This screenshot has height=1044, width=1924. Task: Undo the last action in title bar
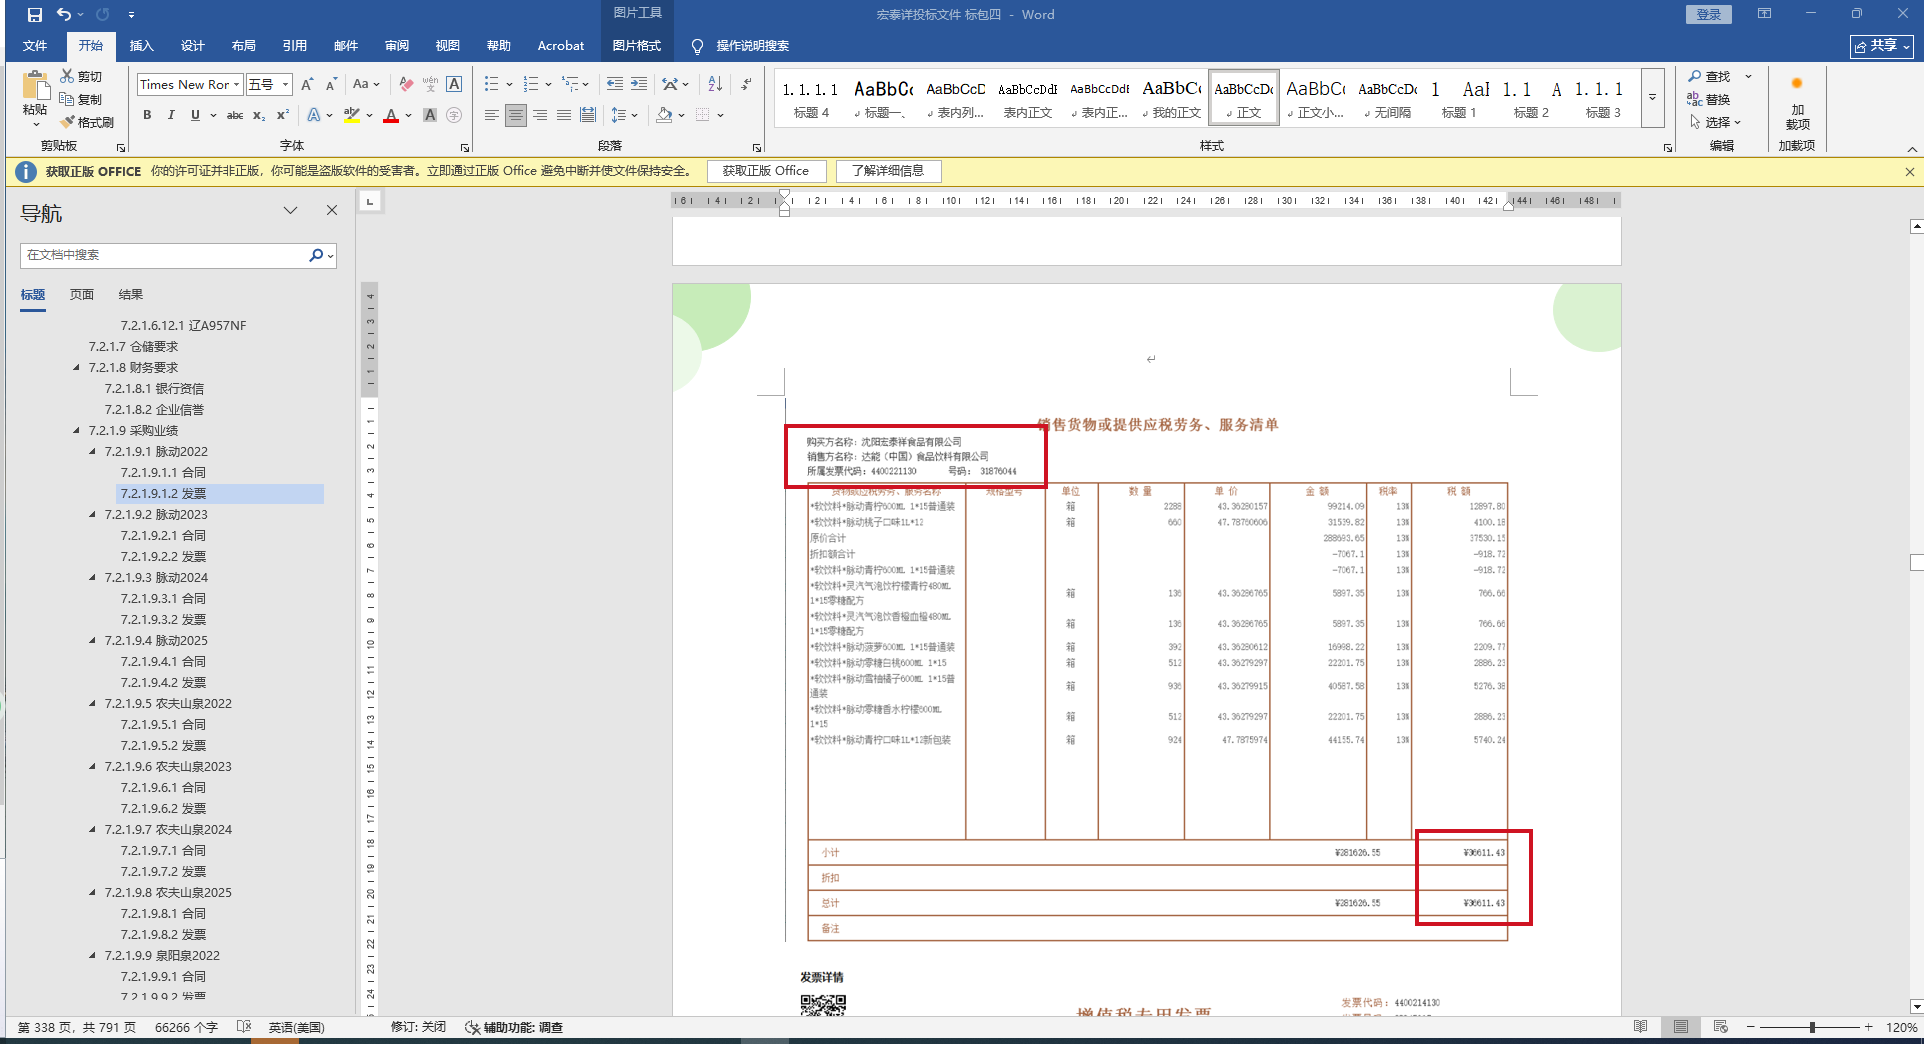point(64,15)
